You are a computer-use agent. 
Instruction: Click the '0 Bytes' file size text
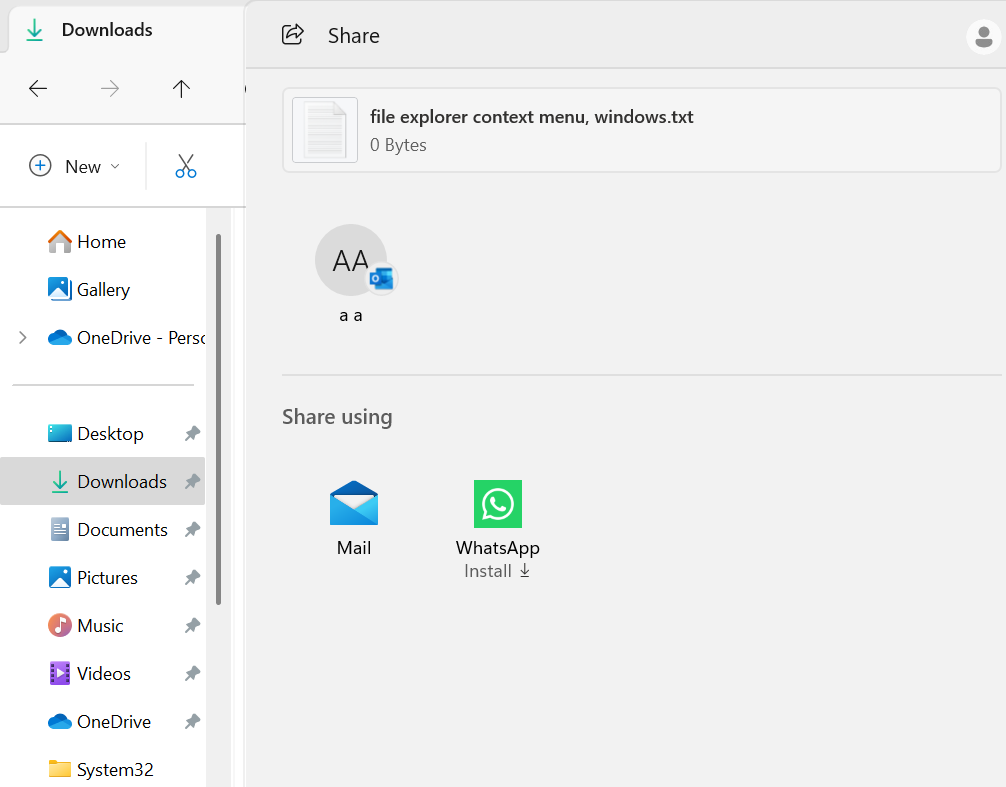[x=398, y=145]
